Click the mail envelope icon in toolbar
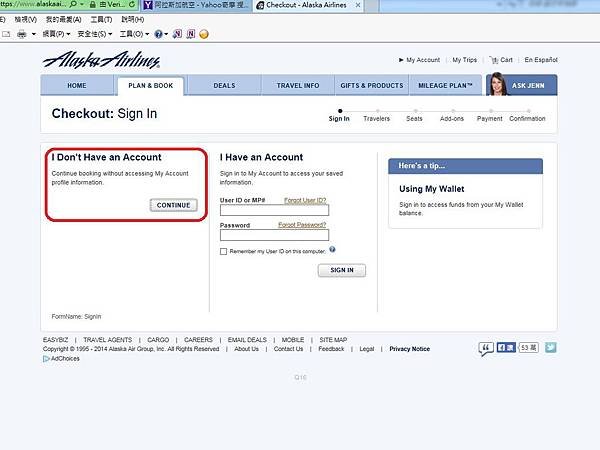Viewport: 600px width, 450px height. click(x=6, y=34)
